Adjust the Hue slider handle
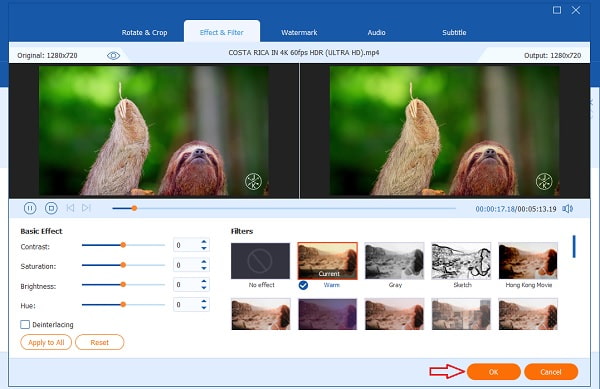The height and width of the screenshot is (389, 600). tap(123, 304)
